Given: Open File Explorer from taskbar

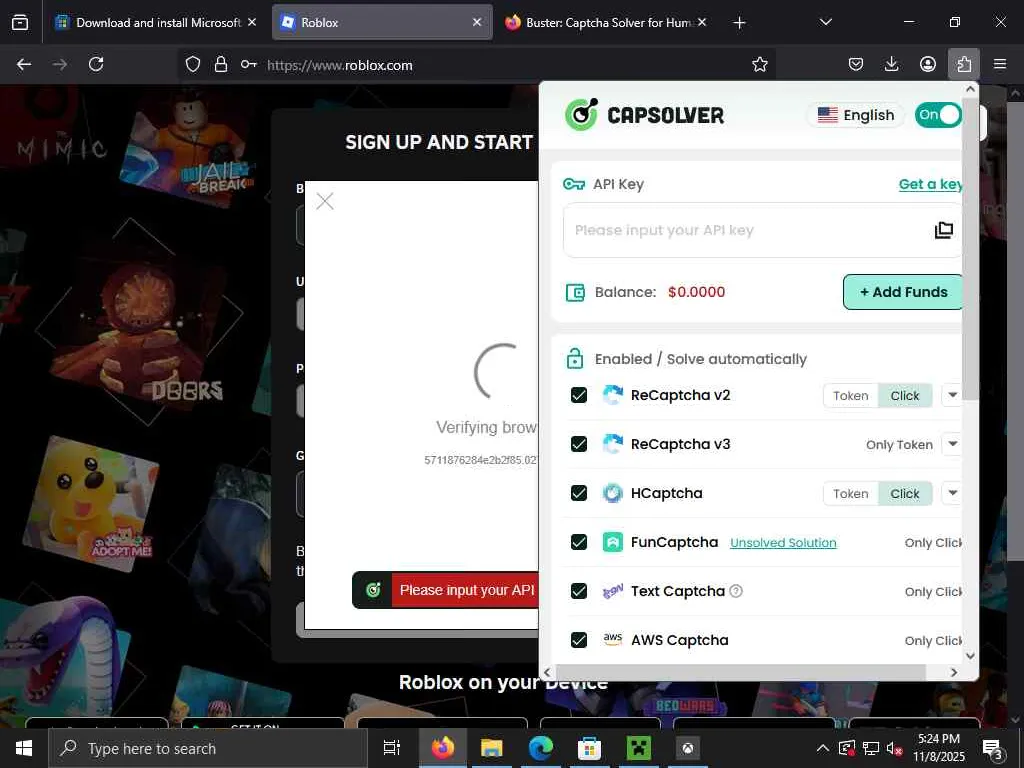Looking at the screenshot, I should 491,748.
